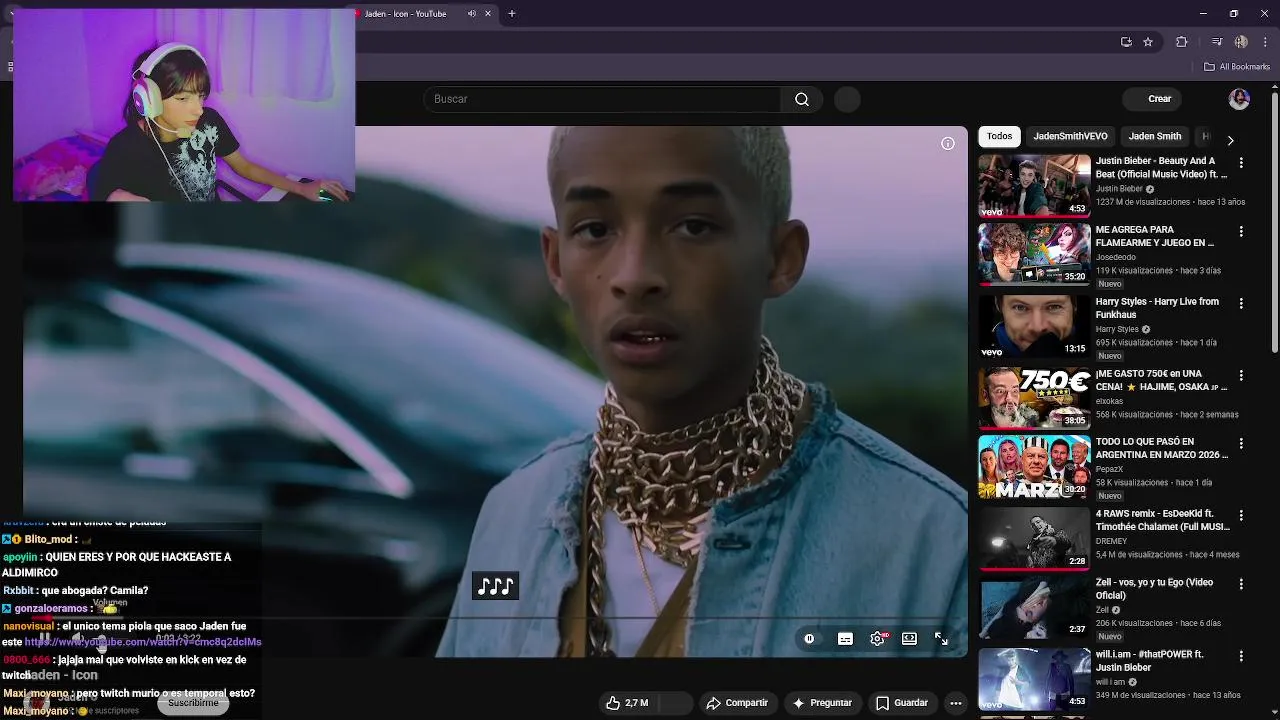Screen dimensions: 1280x720
Task: Open options for will.i.am #thatPOWER video
Action: (1241, 655)
